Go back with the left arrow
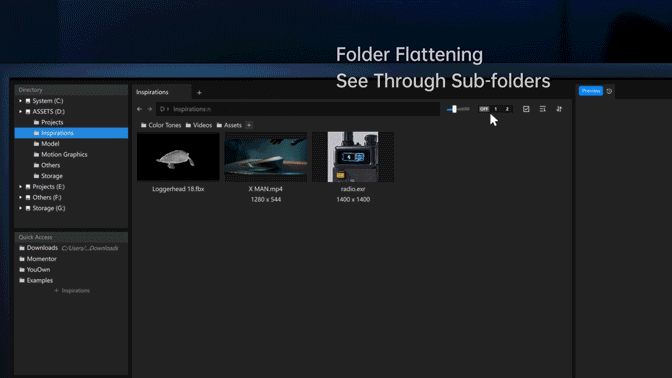 tap(139, 109)
